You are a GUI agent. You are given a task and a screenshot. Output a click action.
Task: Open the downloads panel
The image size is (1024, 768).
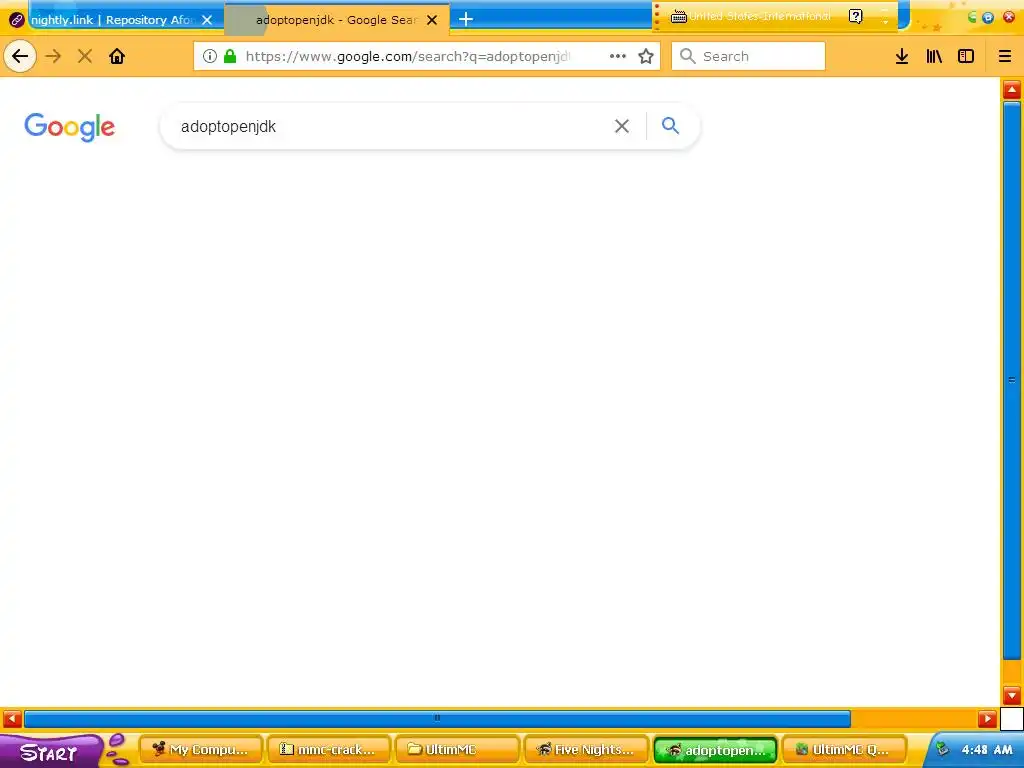coord(902,56)
